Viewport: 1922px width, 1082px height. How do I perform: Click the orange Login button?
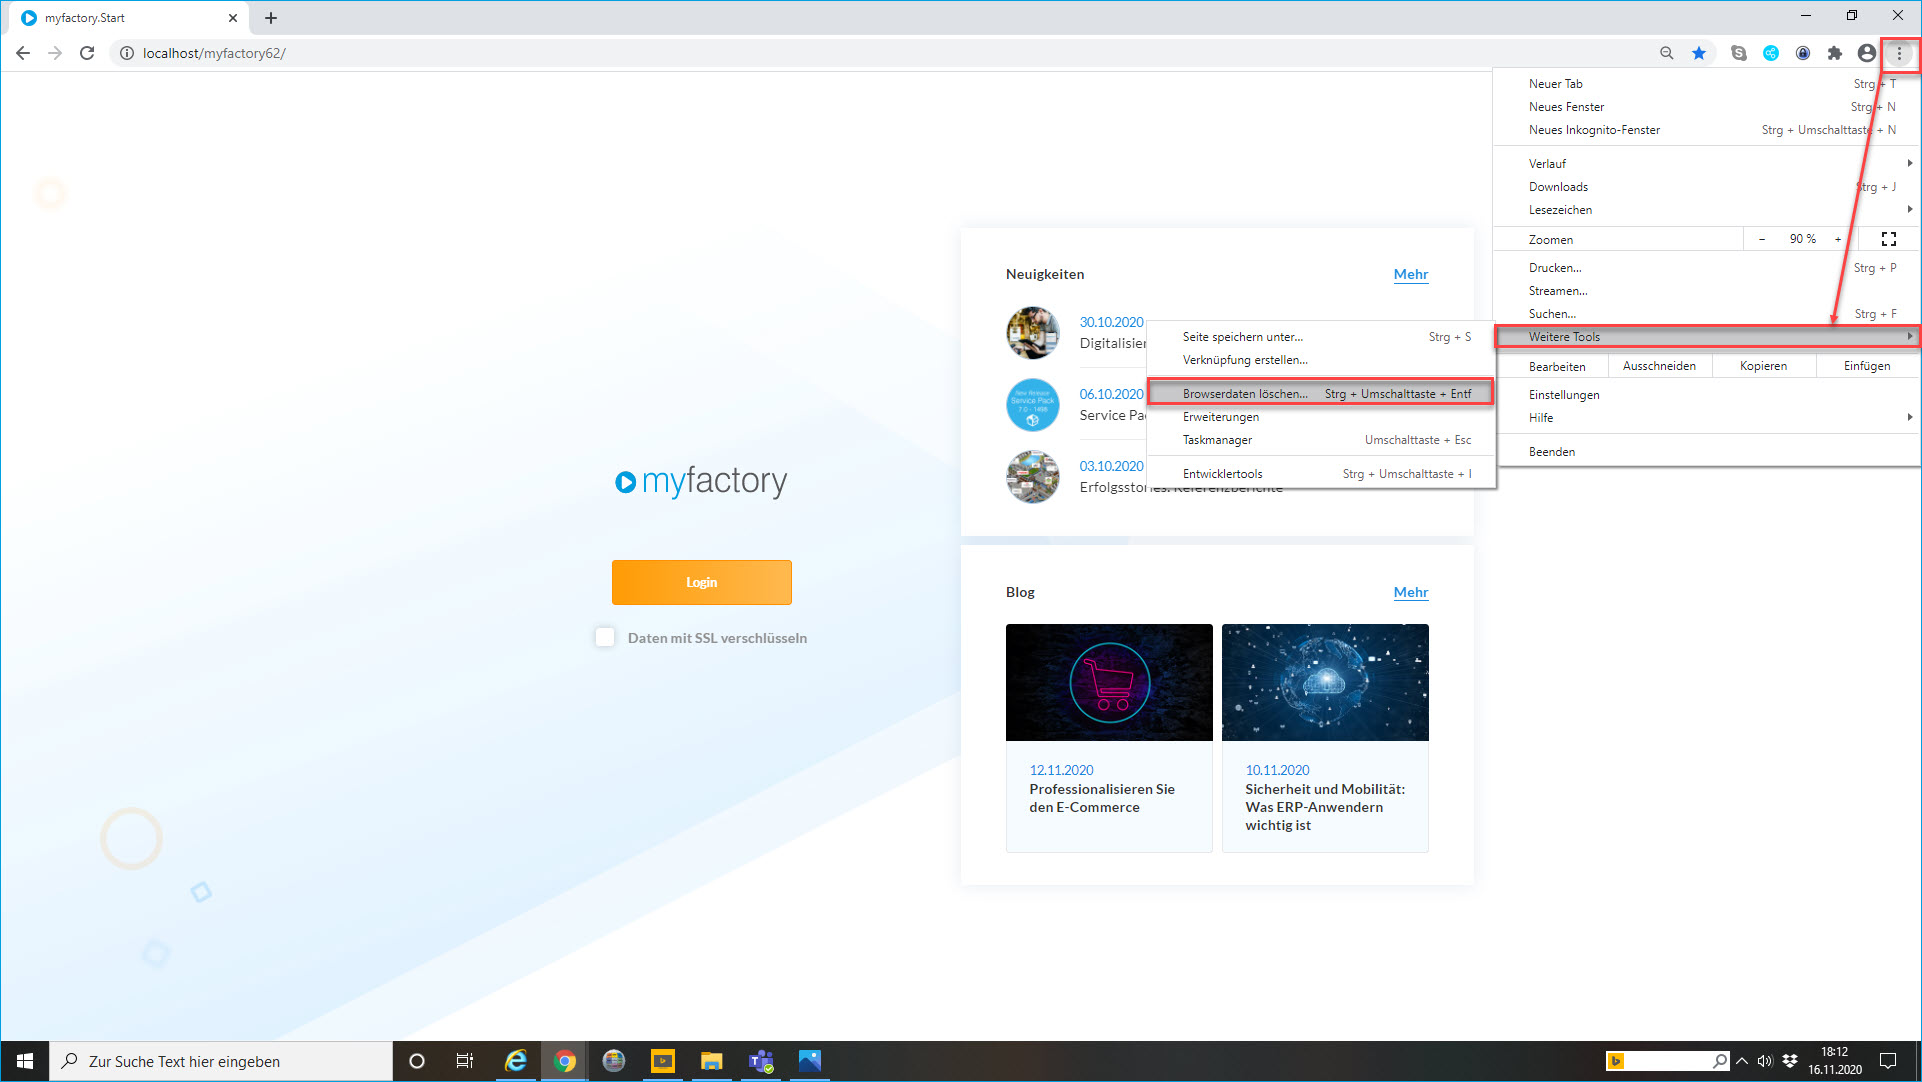click(701, 582)
